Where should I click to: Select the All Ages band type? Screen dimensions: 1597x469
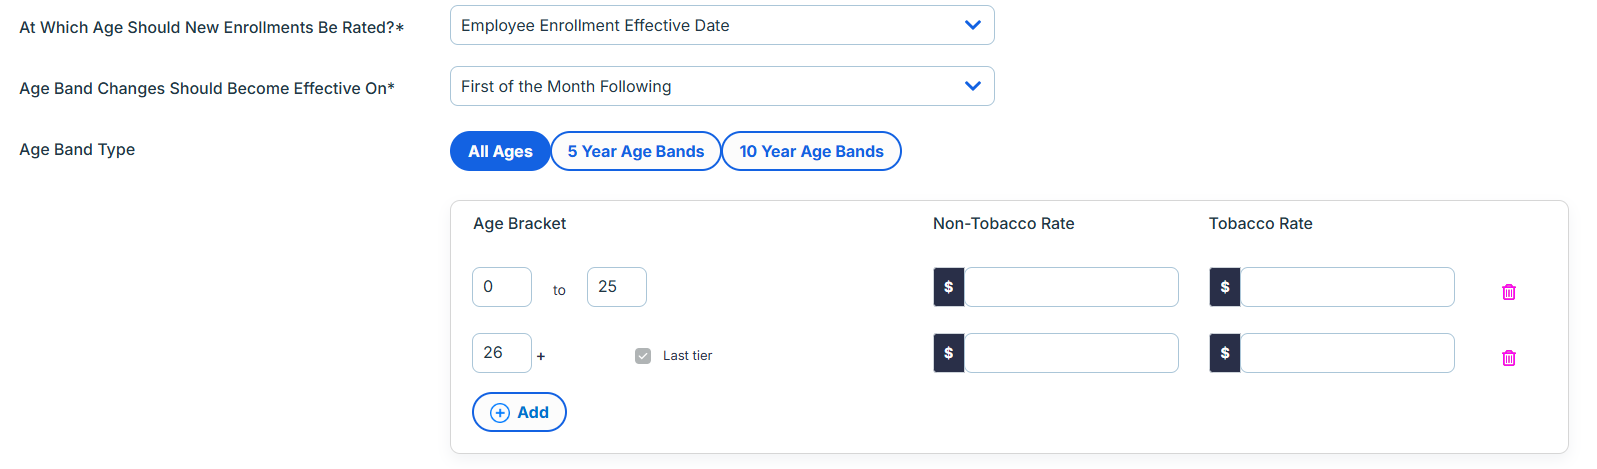[500, 151]
